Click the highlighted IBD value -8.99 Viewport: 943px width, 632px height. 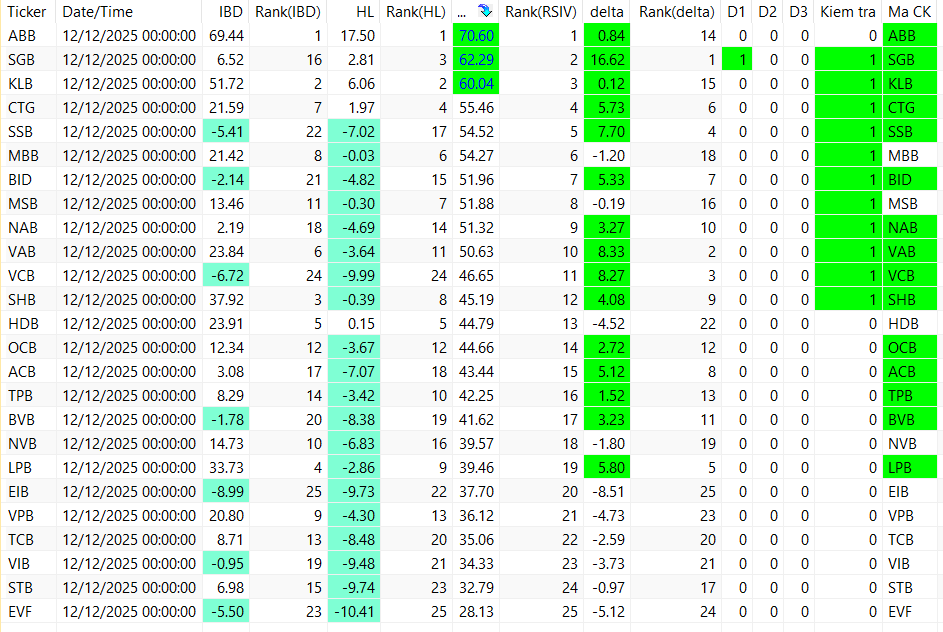click(226, 491)
